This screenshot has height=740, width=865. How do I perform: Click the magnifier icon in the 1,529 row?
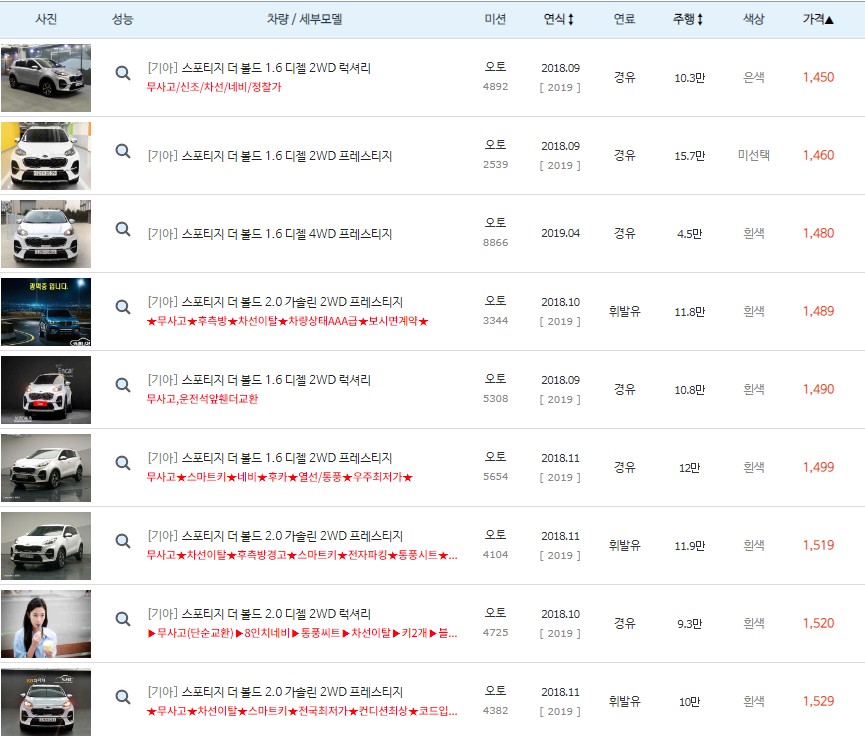pyautogui.click(x=122, y=697)
